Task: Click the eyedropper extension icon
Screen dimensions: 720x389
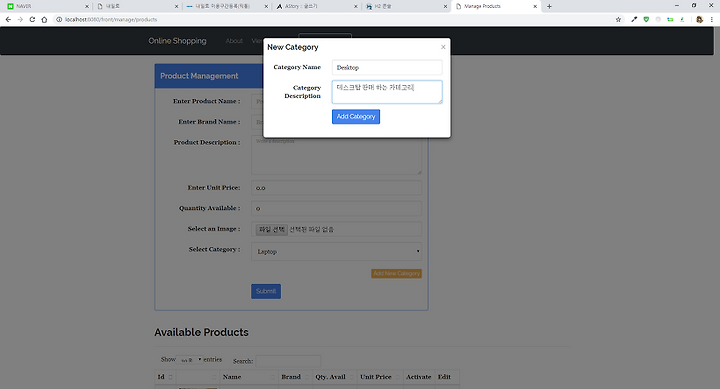Action: pos(634,19)
